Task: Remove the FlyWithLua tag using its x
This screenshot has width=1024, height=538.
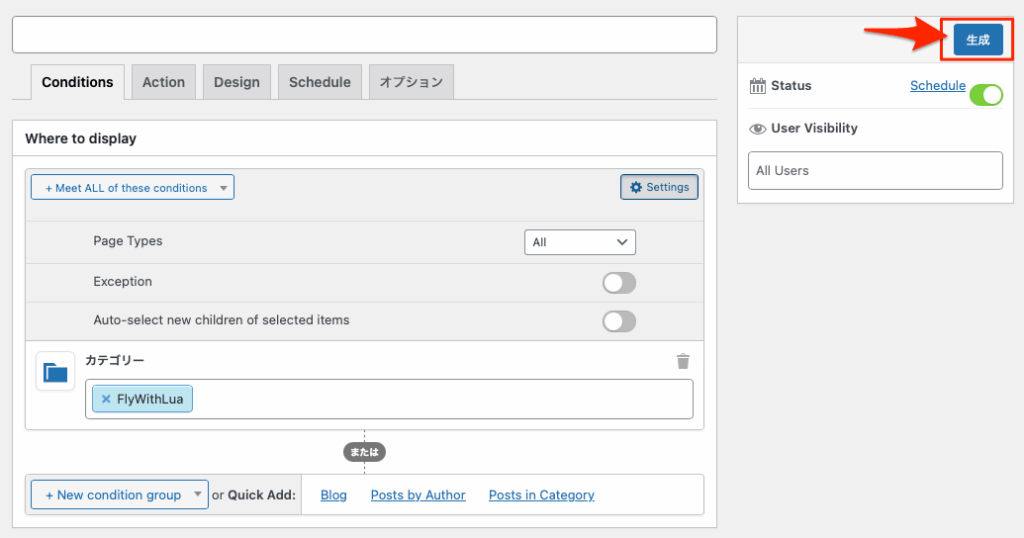Action: click(106, 399)
